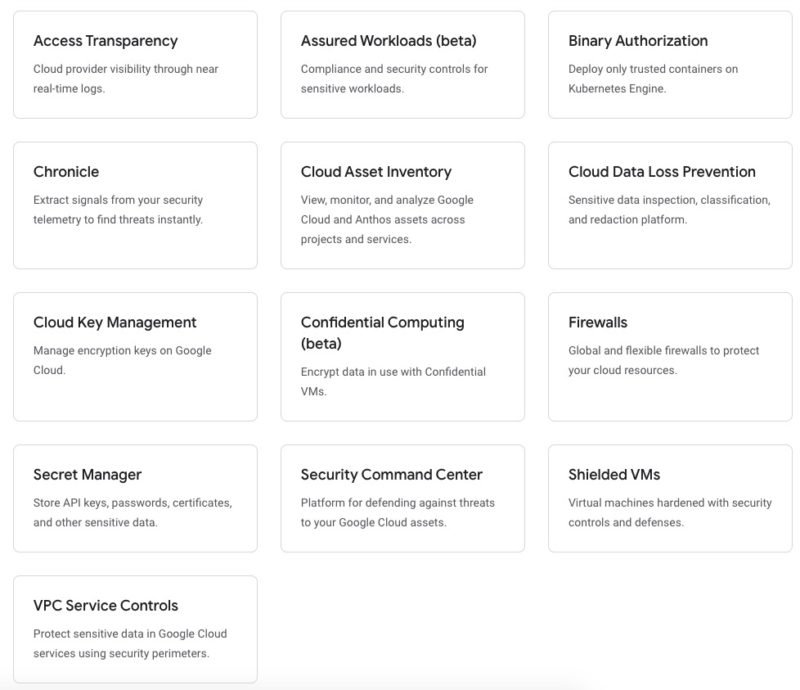Select the Binary Authorization card
This screenshot has height=690, width=800.
[x=670, y=65]
